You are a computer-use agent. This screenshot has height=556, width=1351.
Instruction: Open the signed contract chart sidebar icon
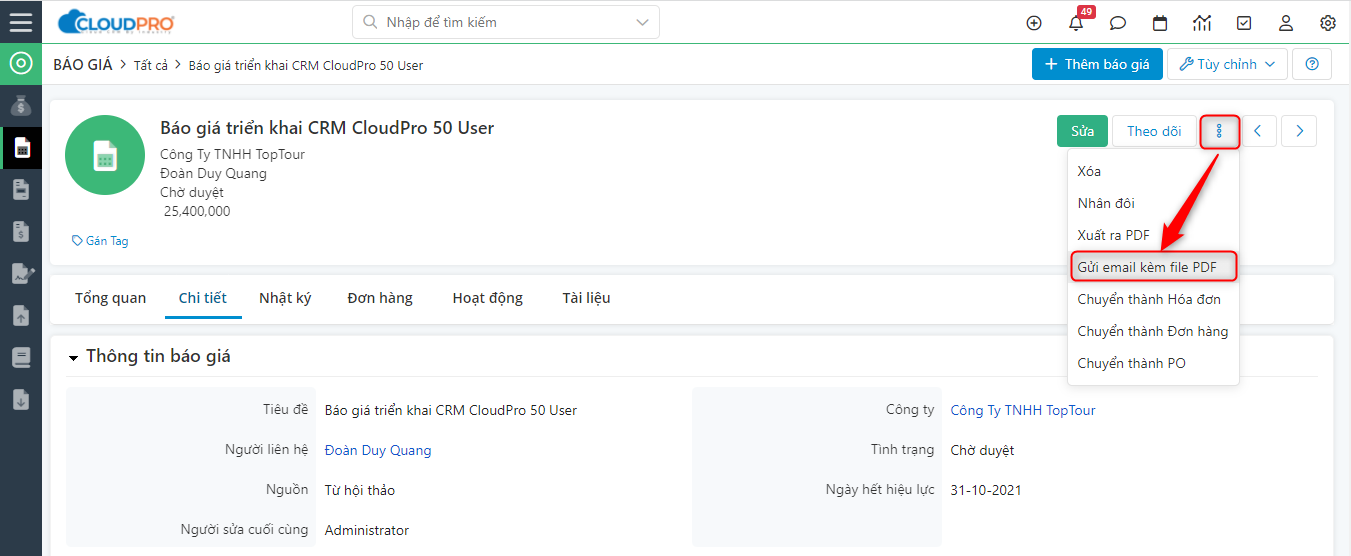[21, 274]
